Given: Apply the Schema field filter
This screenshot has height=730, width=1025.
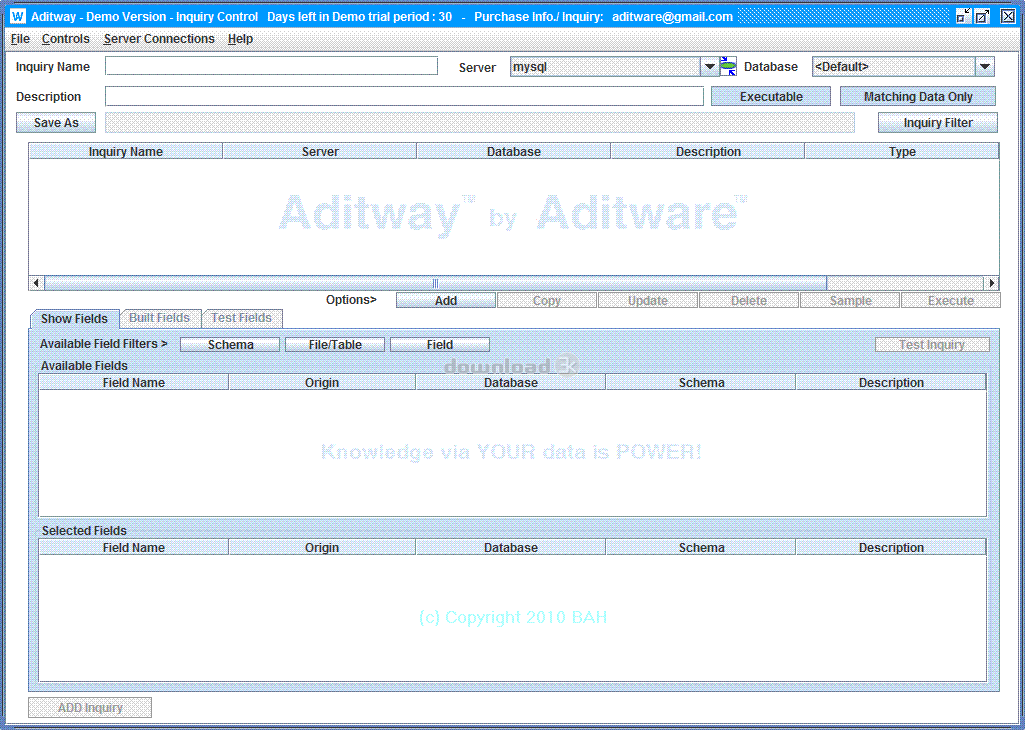Looking at the screenshot, I should coord(230,344).
